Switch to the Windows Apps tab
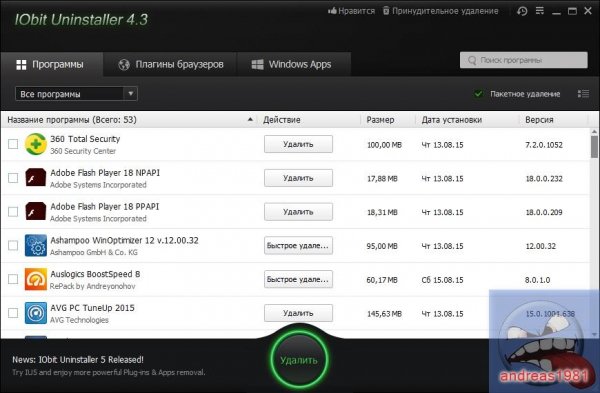Screen dimensions: 600x393 293,64
